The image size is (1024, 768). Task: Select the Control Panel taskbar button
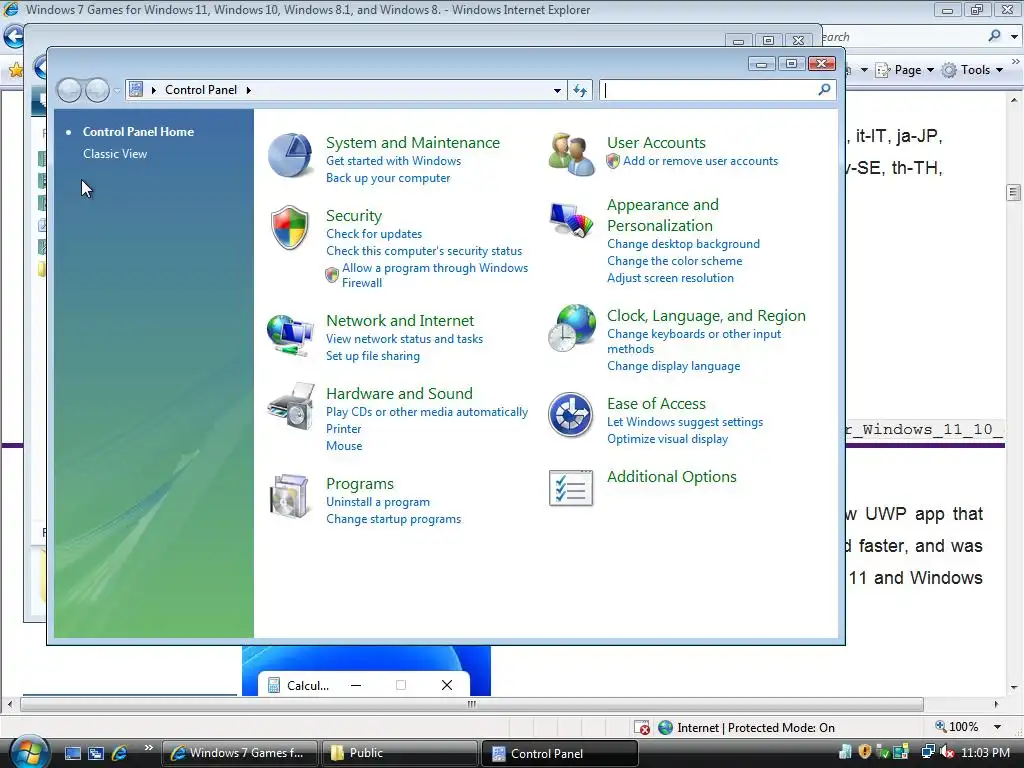[559, 753]
